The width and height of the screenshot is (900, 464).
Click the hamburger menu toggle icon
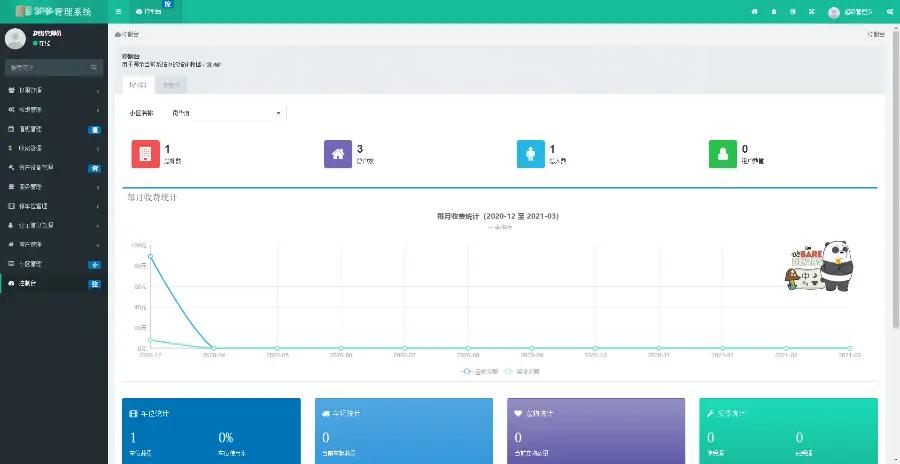click(x=118, y=11)
